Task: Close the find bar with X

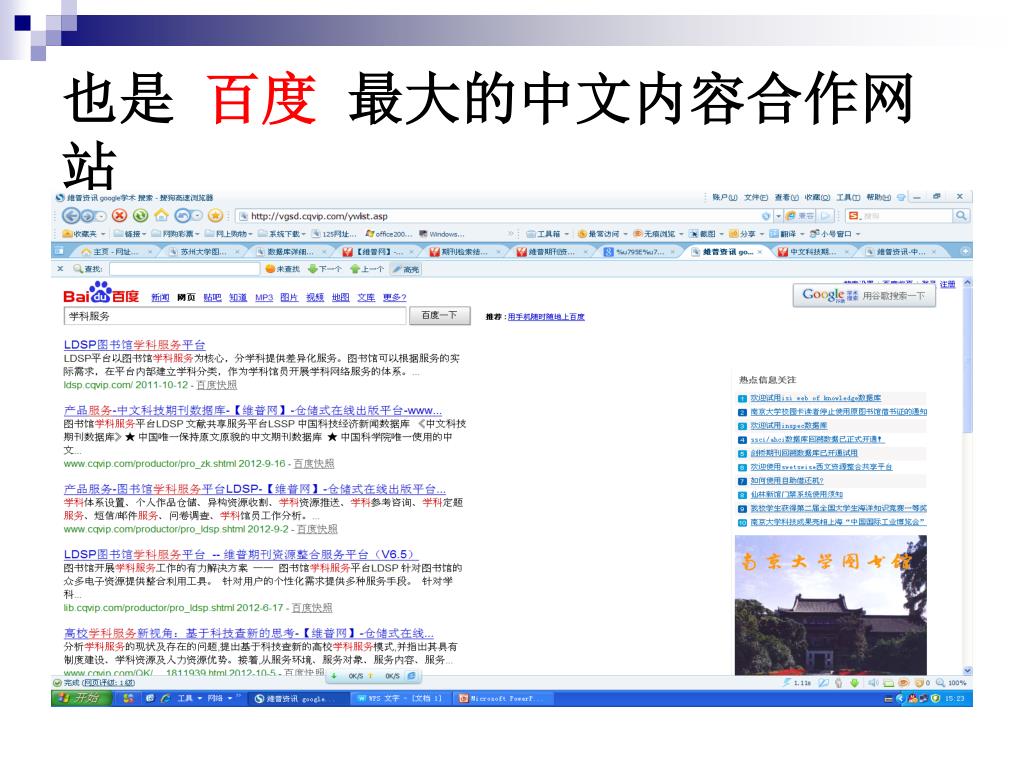Action: 60,268
